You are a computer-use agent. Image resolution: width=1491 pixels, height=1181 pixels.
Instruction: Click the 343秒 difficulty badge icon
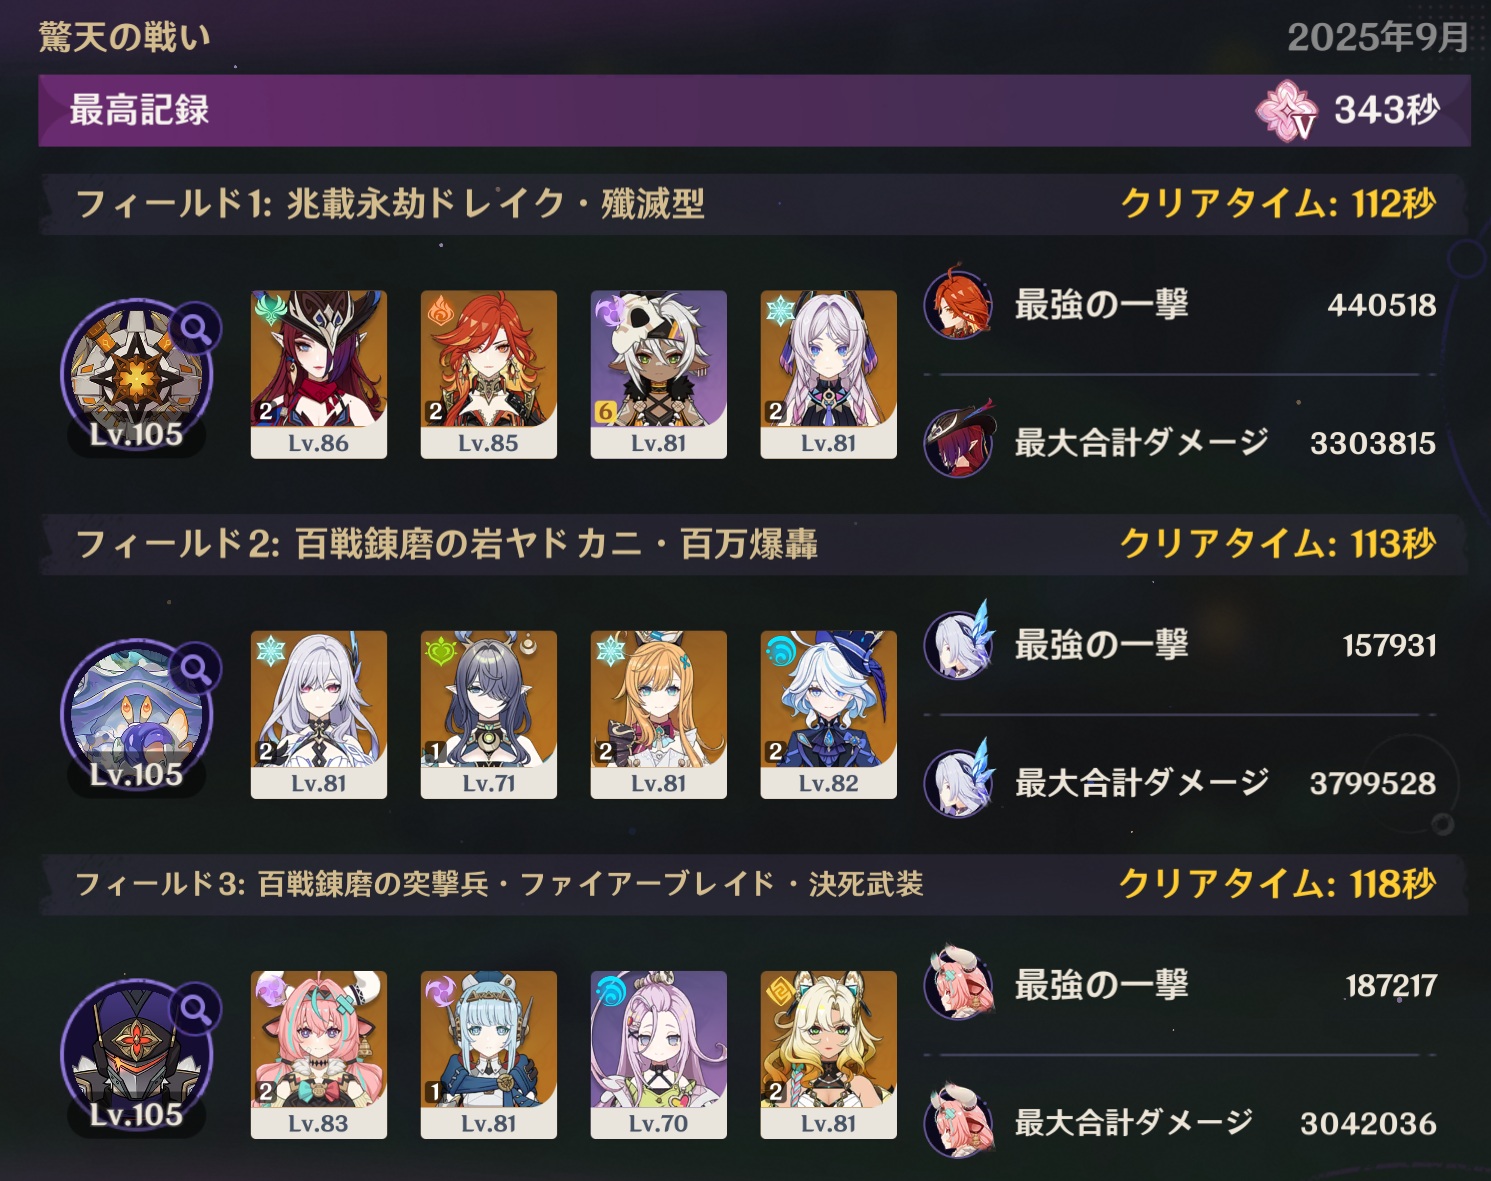click(1287, 110)
